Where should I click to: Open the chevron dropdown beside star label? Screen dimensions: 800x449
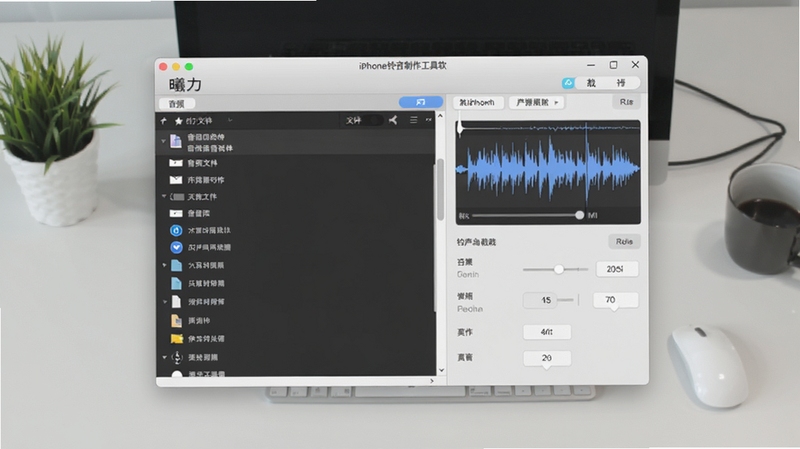click(x=230, y=120)
